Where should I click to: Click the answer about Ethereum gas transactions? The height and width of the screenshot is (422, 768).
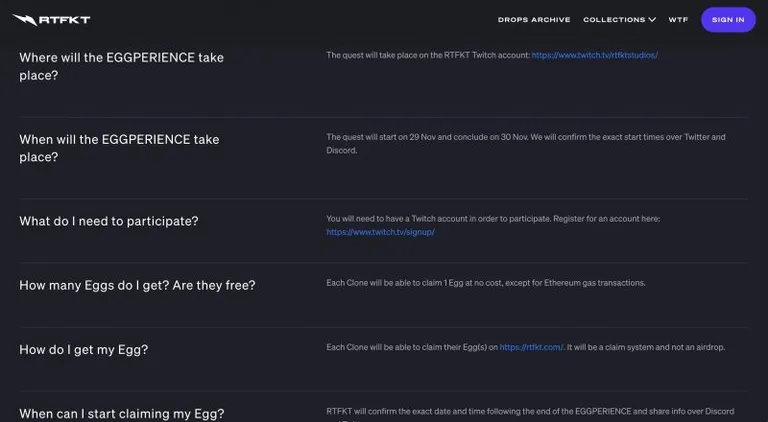[x=485, y=283]
